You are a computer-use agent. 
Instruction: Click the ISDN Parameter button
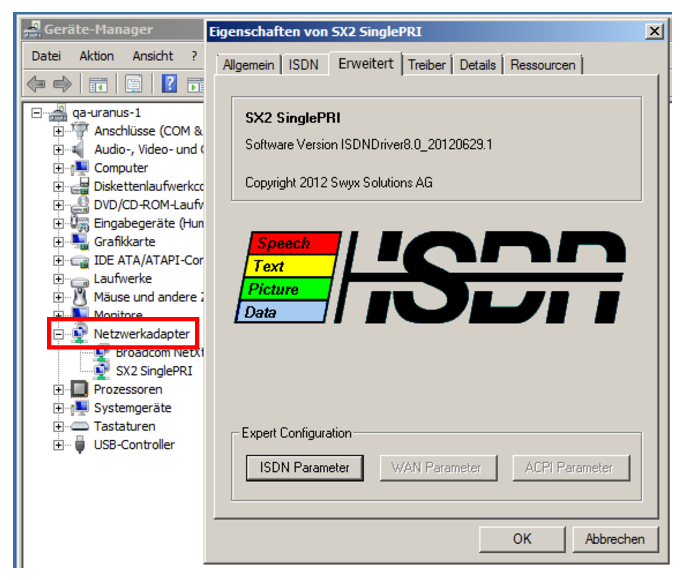coord(305,467)
